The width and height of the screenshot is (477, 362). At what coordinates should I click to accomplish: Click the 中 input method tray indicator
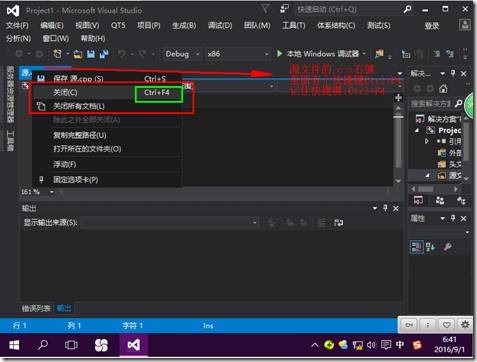pos(400,344)
